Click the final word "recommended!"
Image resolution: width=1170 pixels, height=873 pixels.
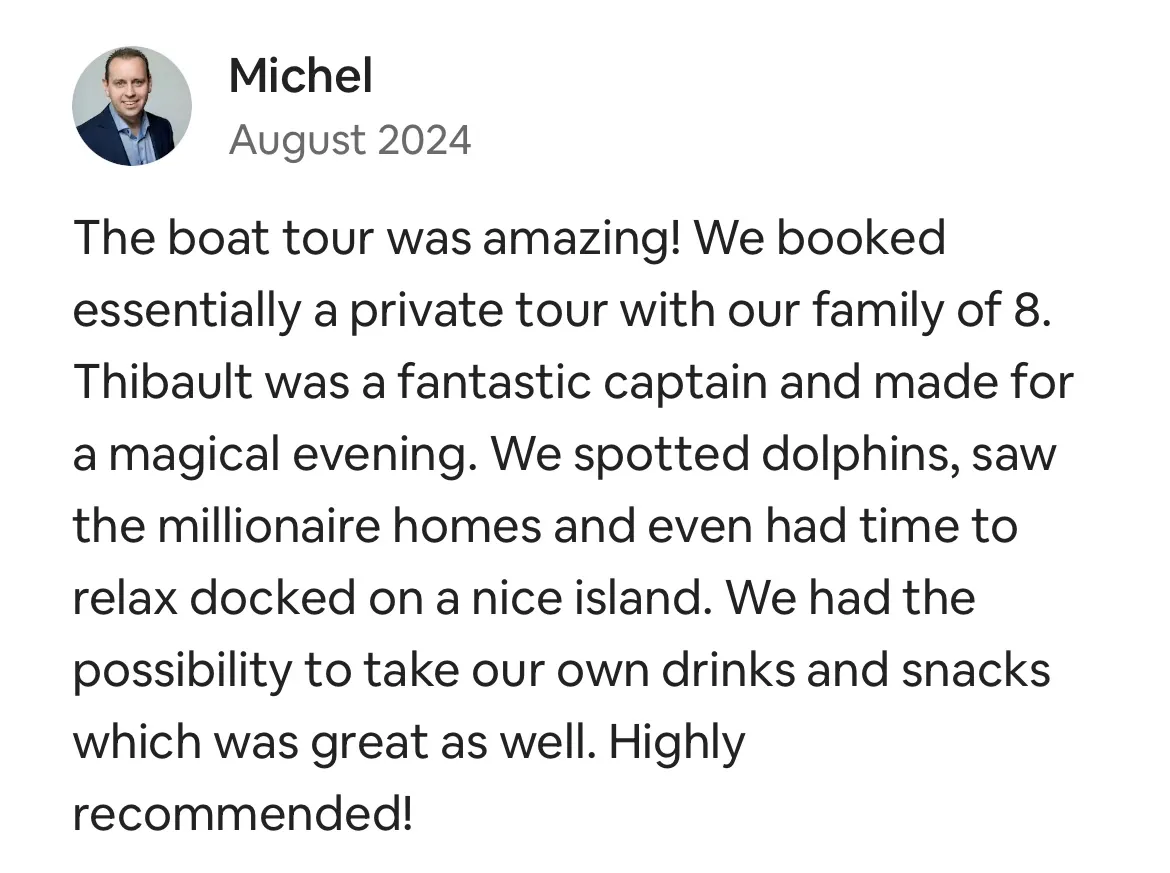[242, 814]
